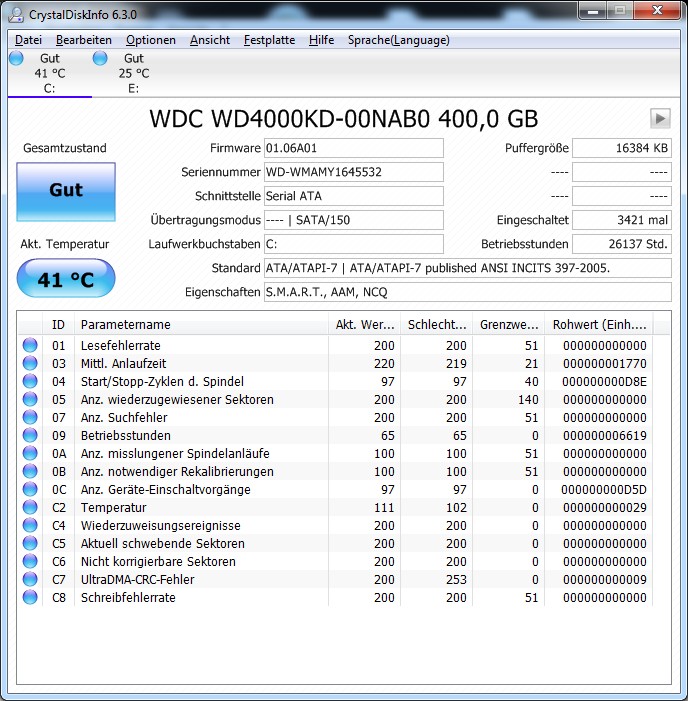Sort by the Parametername column header
The image size is (688, 701).
(x=201, y=325)
